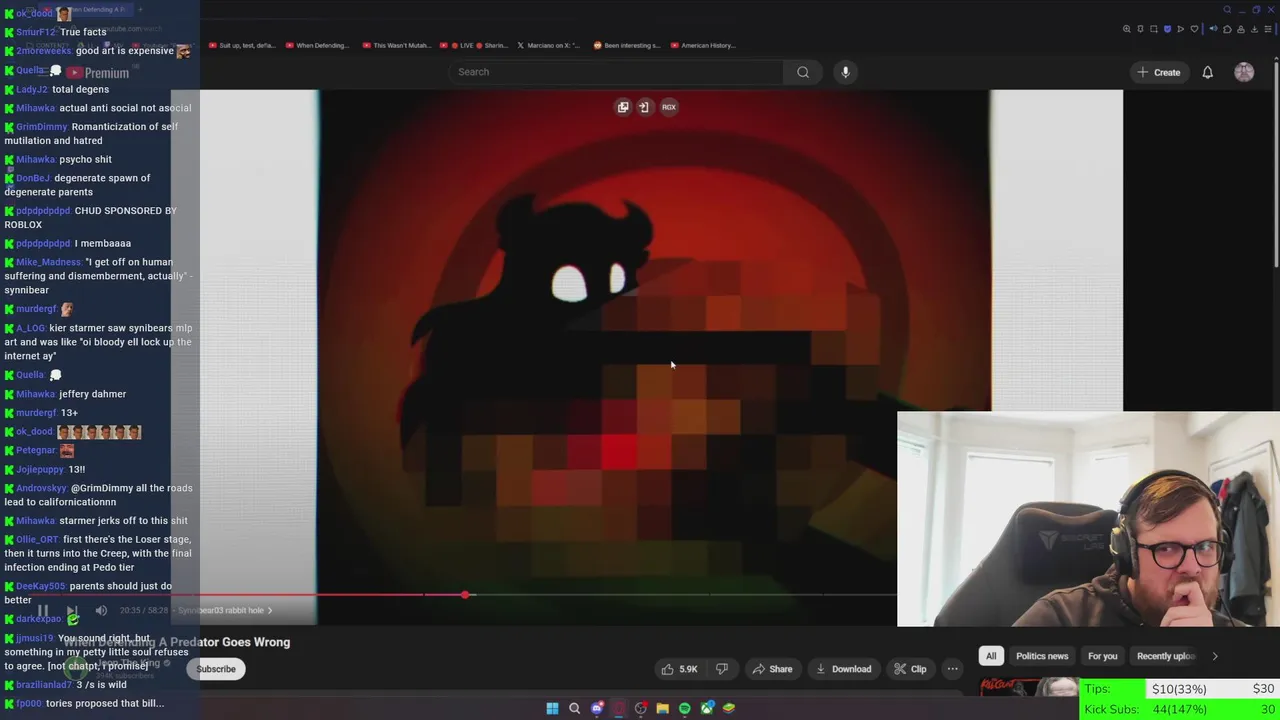Click the webcam overlay of streamer
This screenshot has width=1280, height=720.
(x=1088, y=519)
